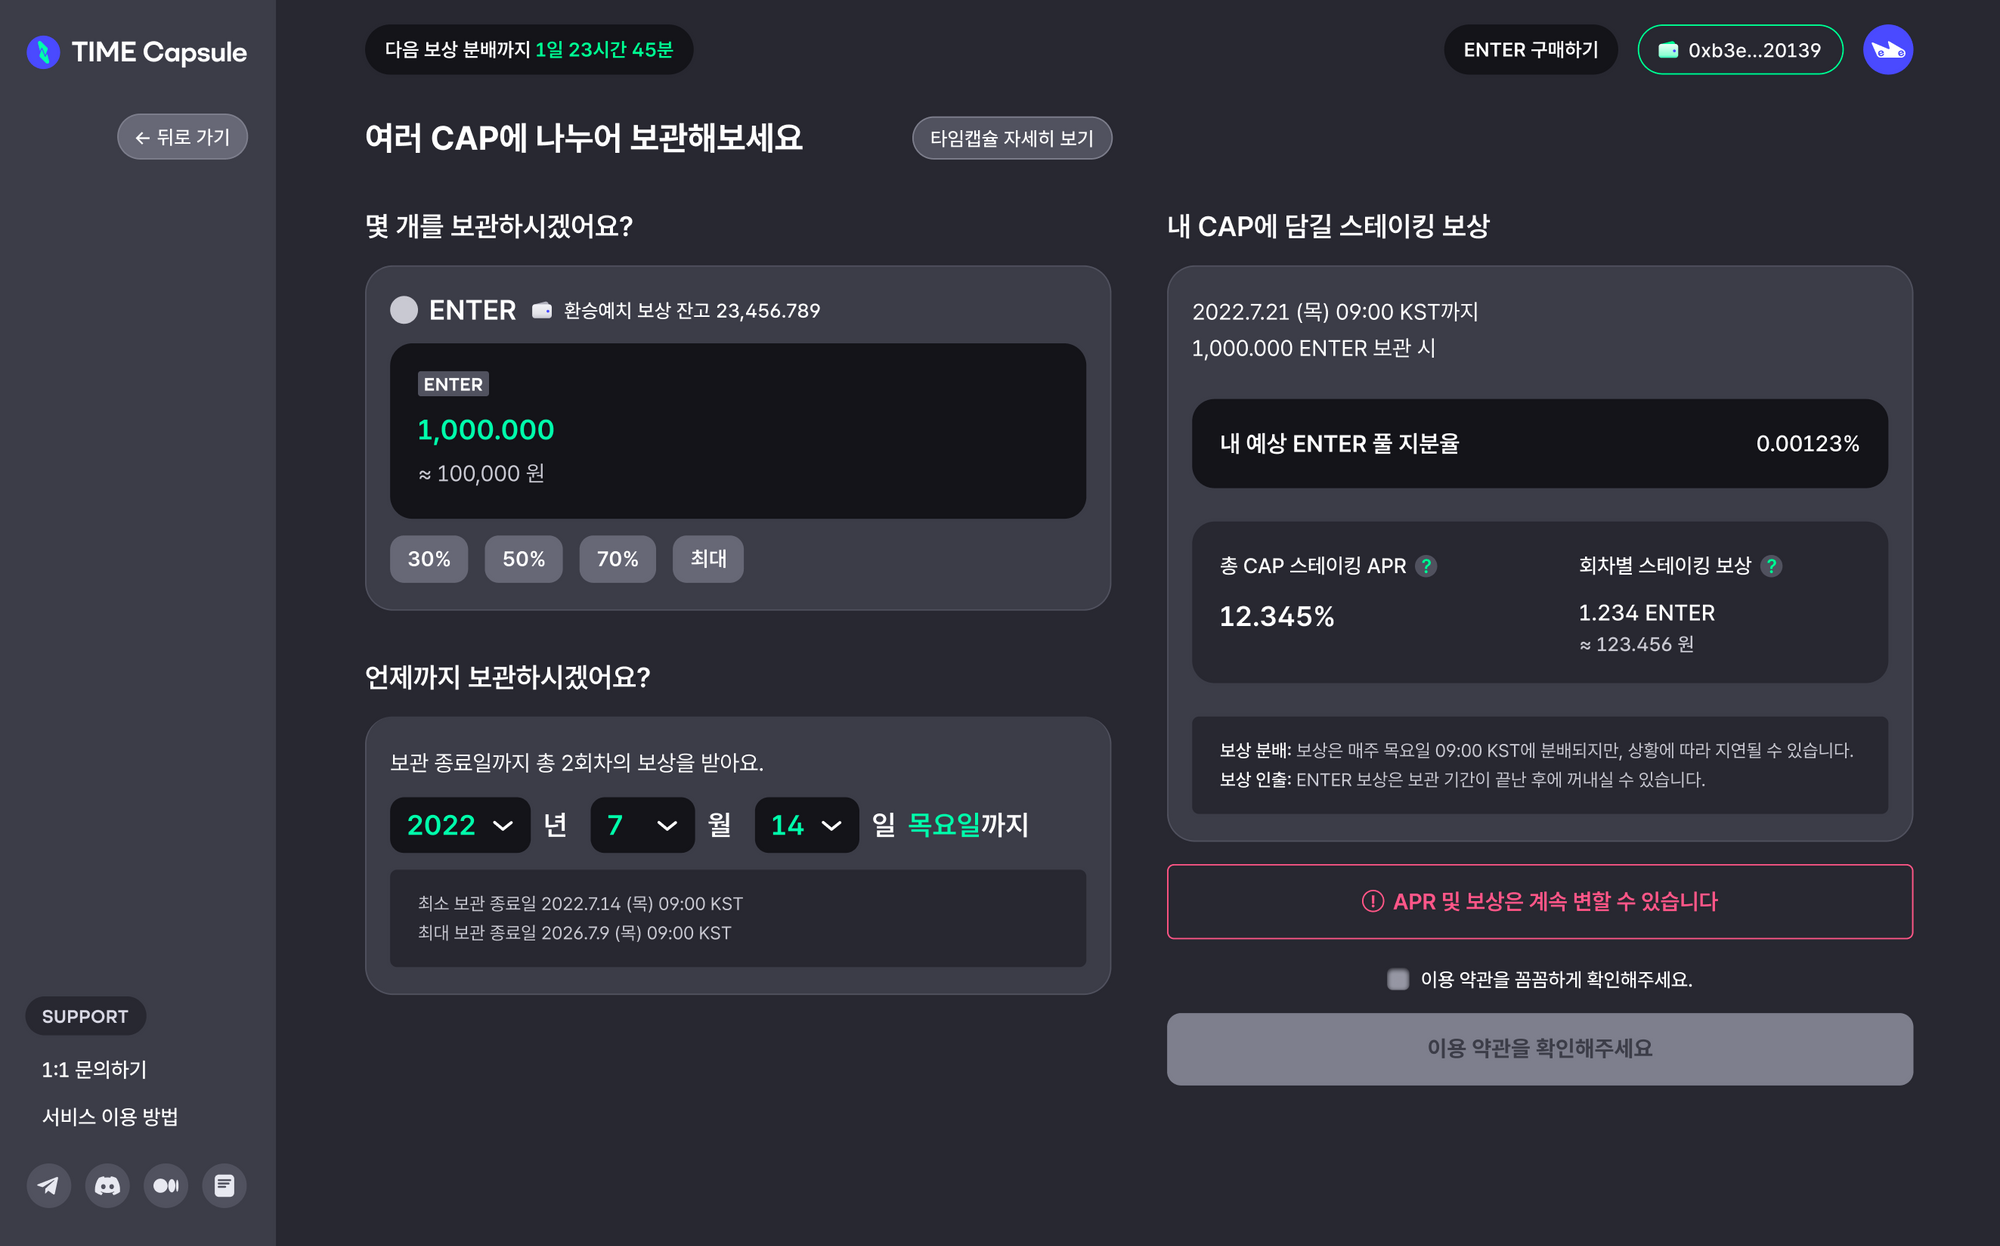Click the ENTER 구매하기 button
This screenshot has height=1246, width=2000.
1531,50
